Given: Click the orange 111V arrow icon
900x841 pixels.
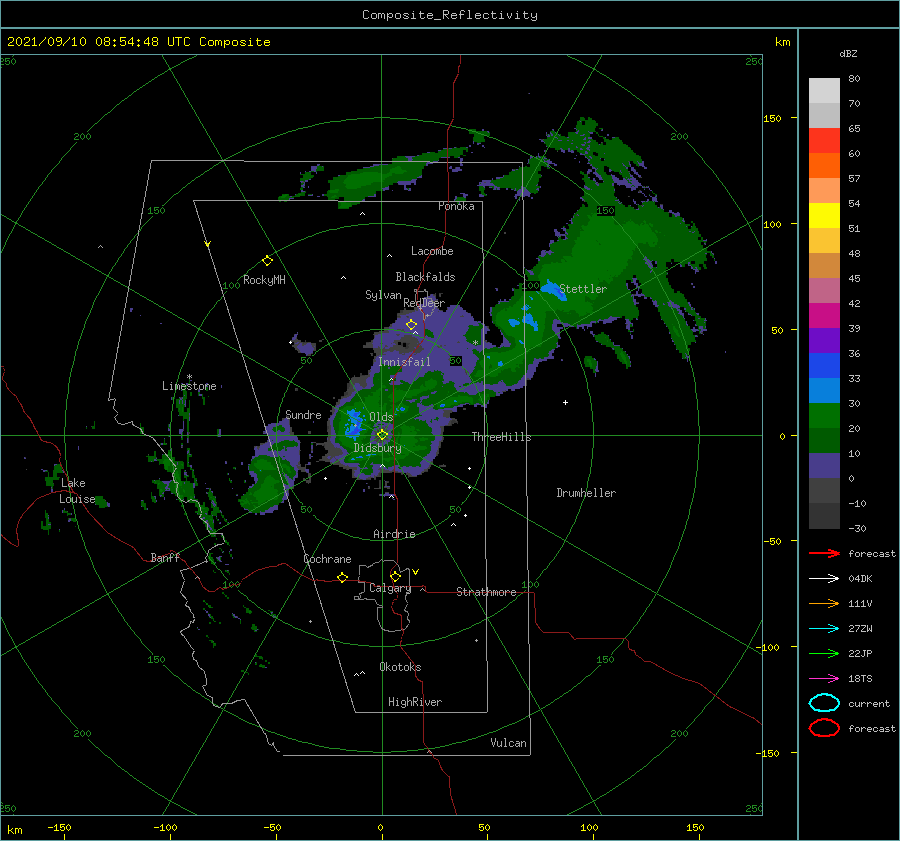Looking at the screenshot, I should tap(824, 603).
